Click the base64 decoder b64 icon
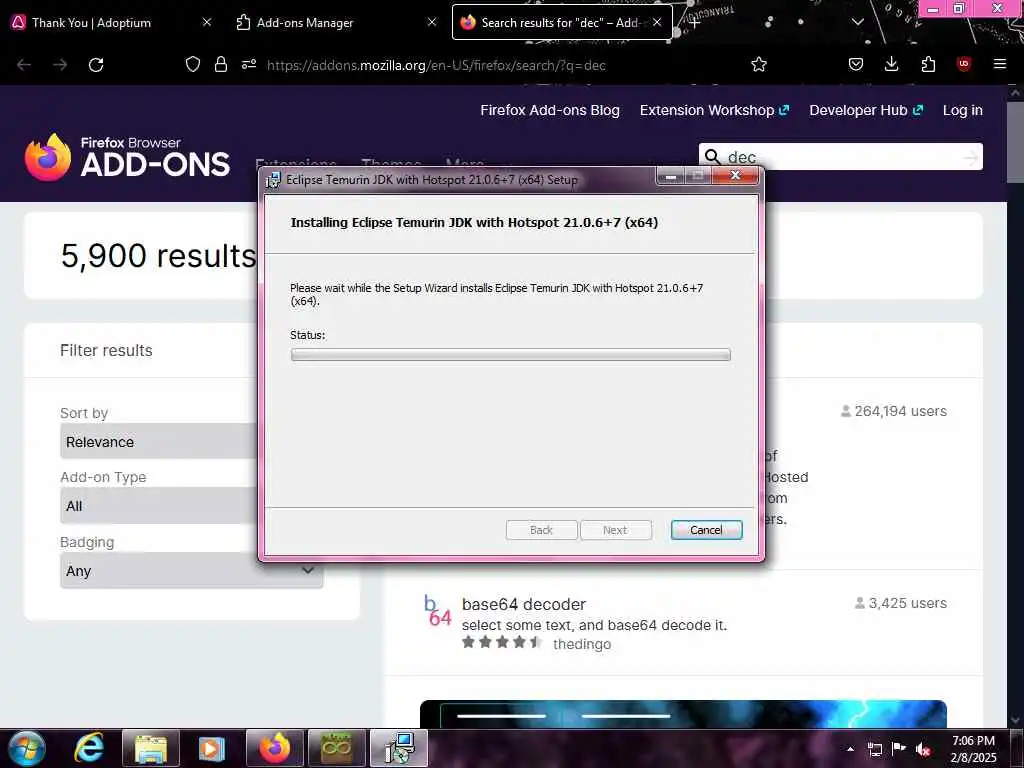This screenshot has height=768, width=1024. (x=437, y=611)
